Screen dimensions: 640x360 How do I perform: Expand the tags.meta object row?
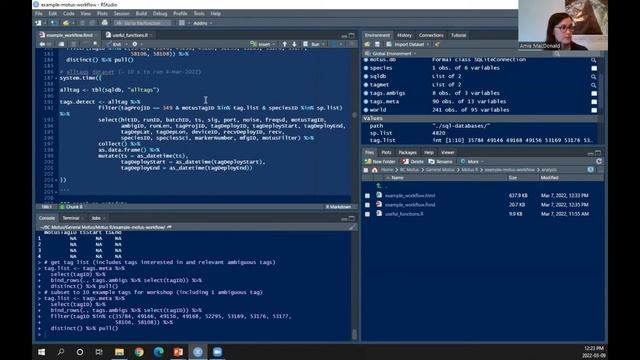point(366,102)
